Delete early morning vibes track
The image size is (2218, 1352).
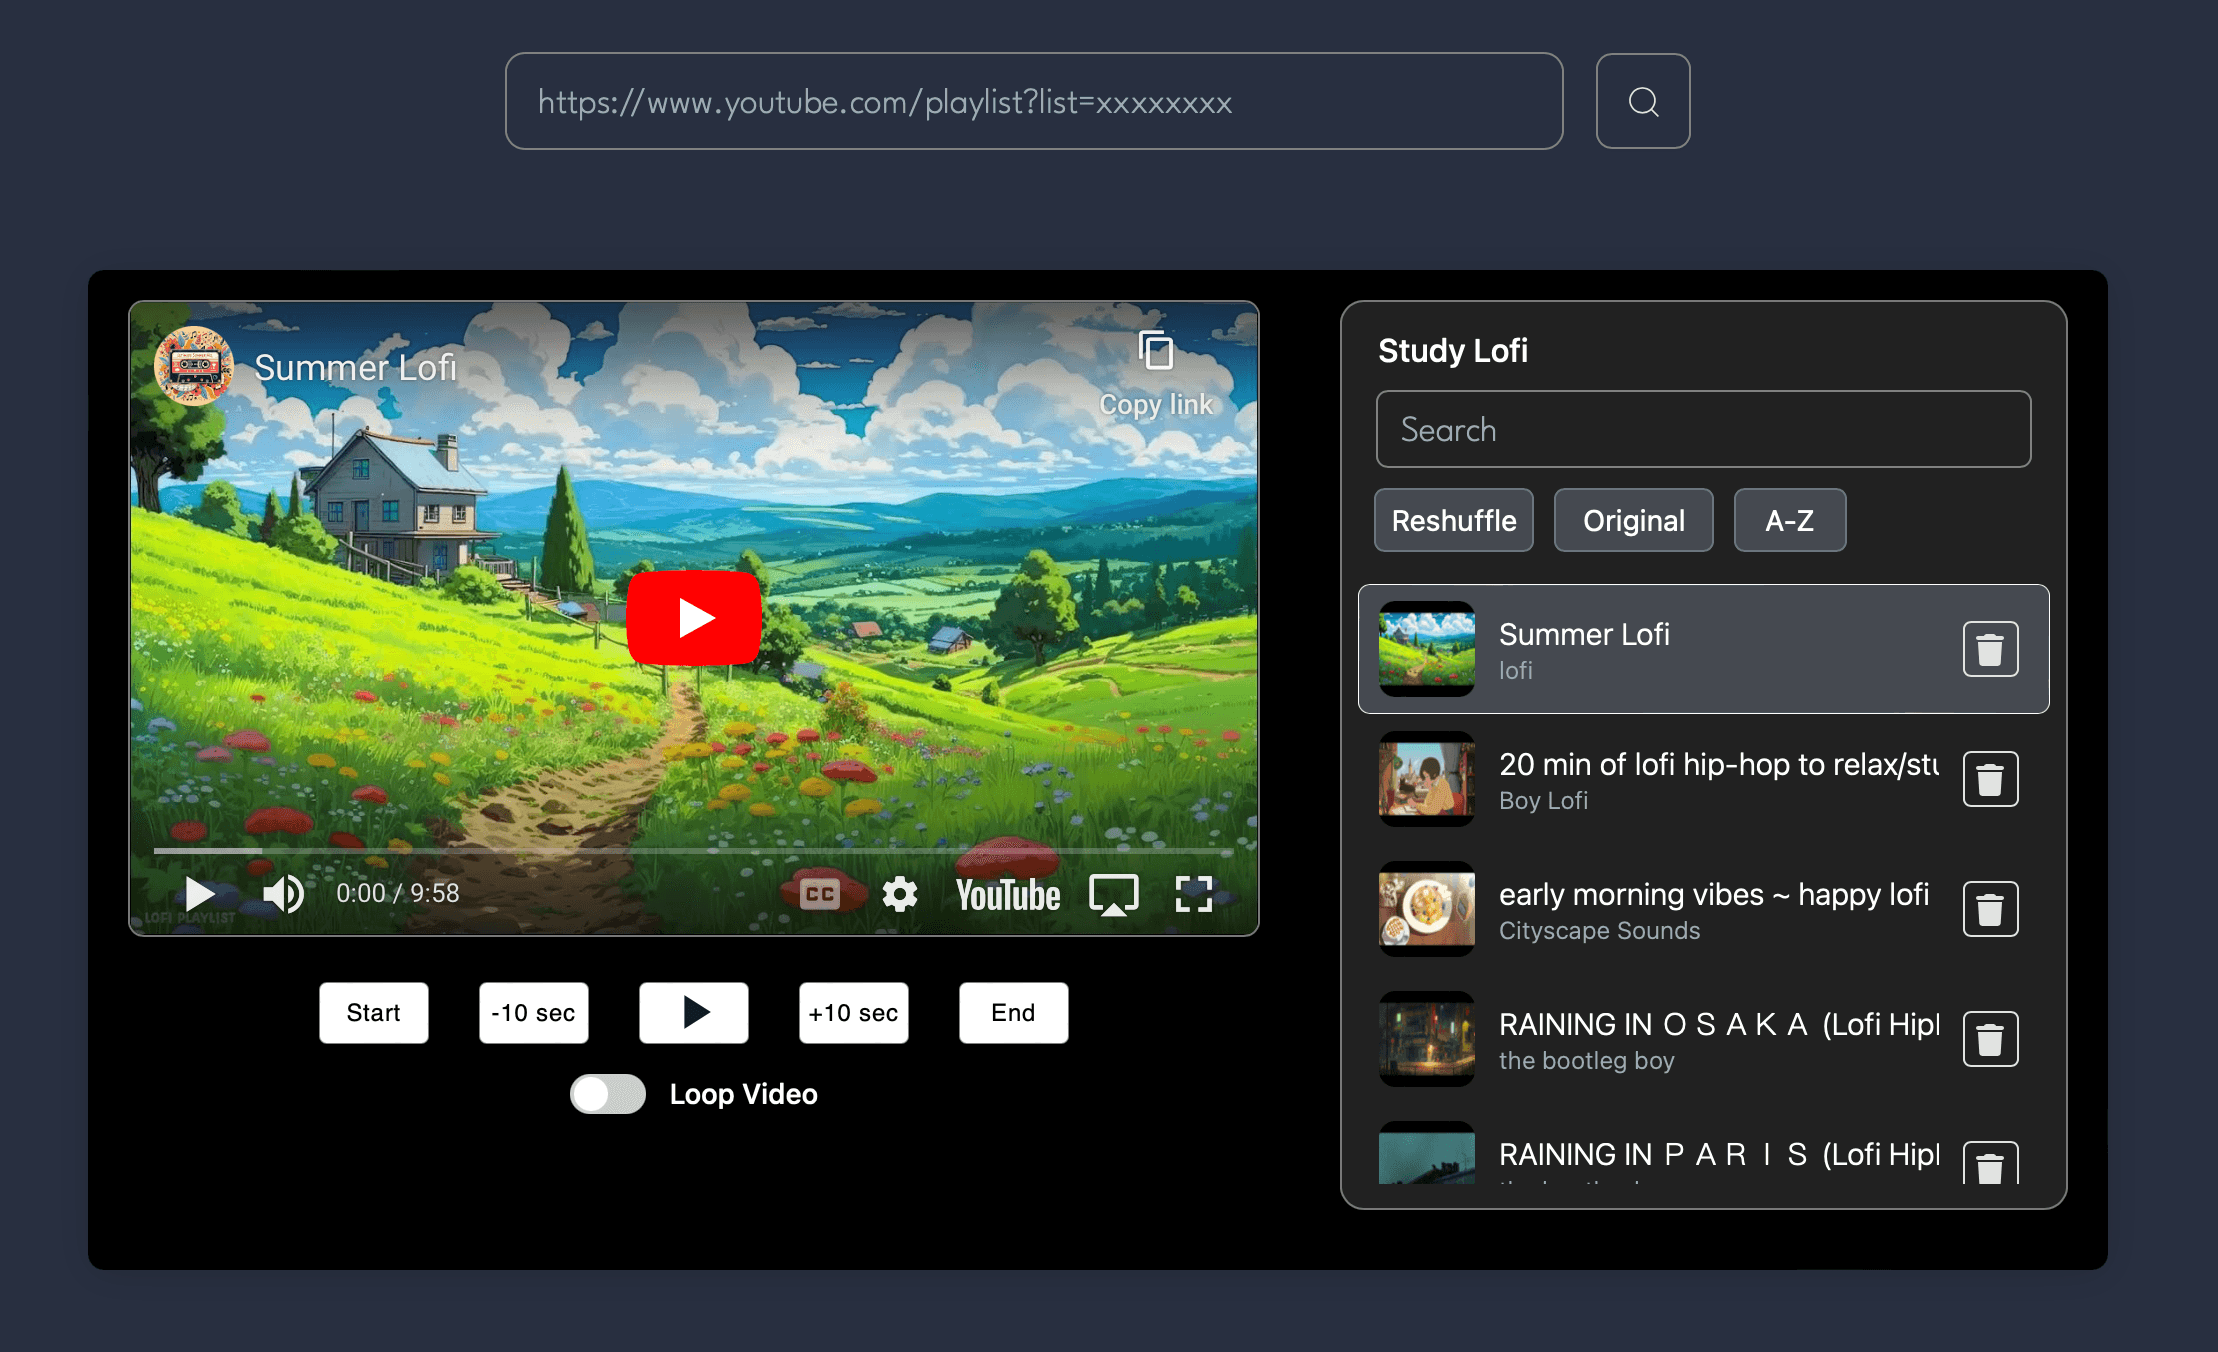1990,909
